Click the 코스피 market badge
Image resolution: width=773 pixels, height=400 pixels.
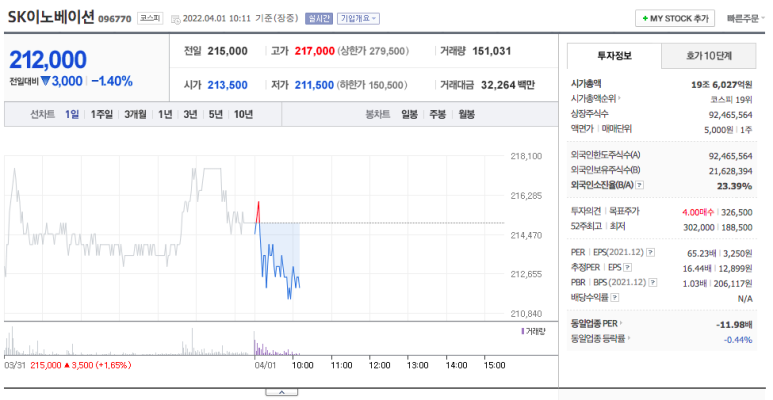[150, 18]
